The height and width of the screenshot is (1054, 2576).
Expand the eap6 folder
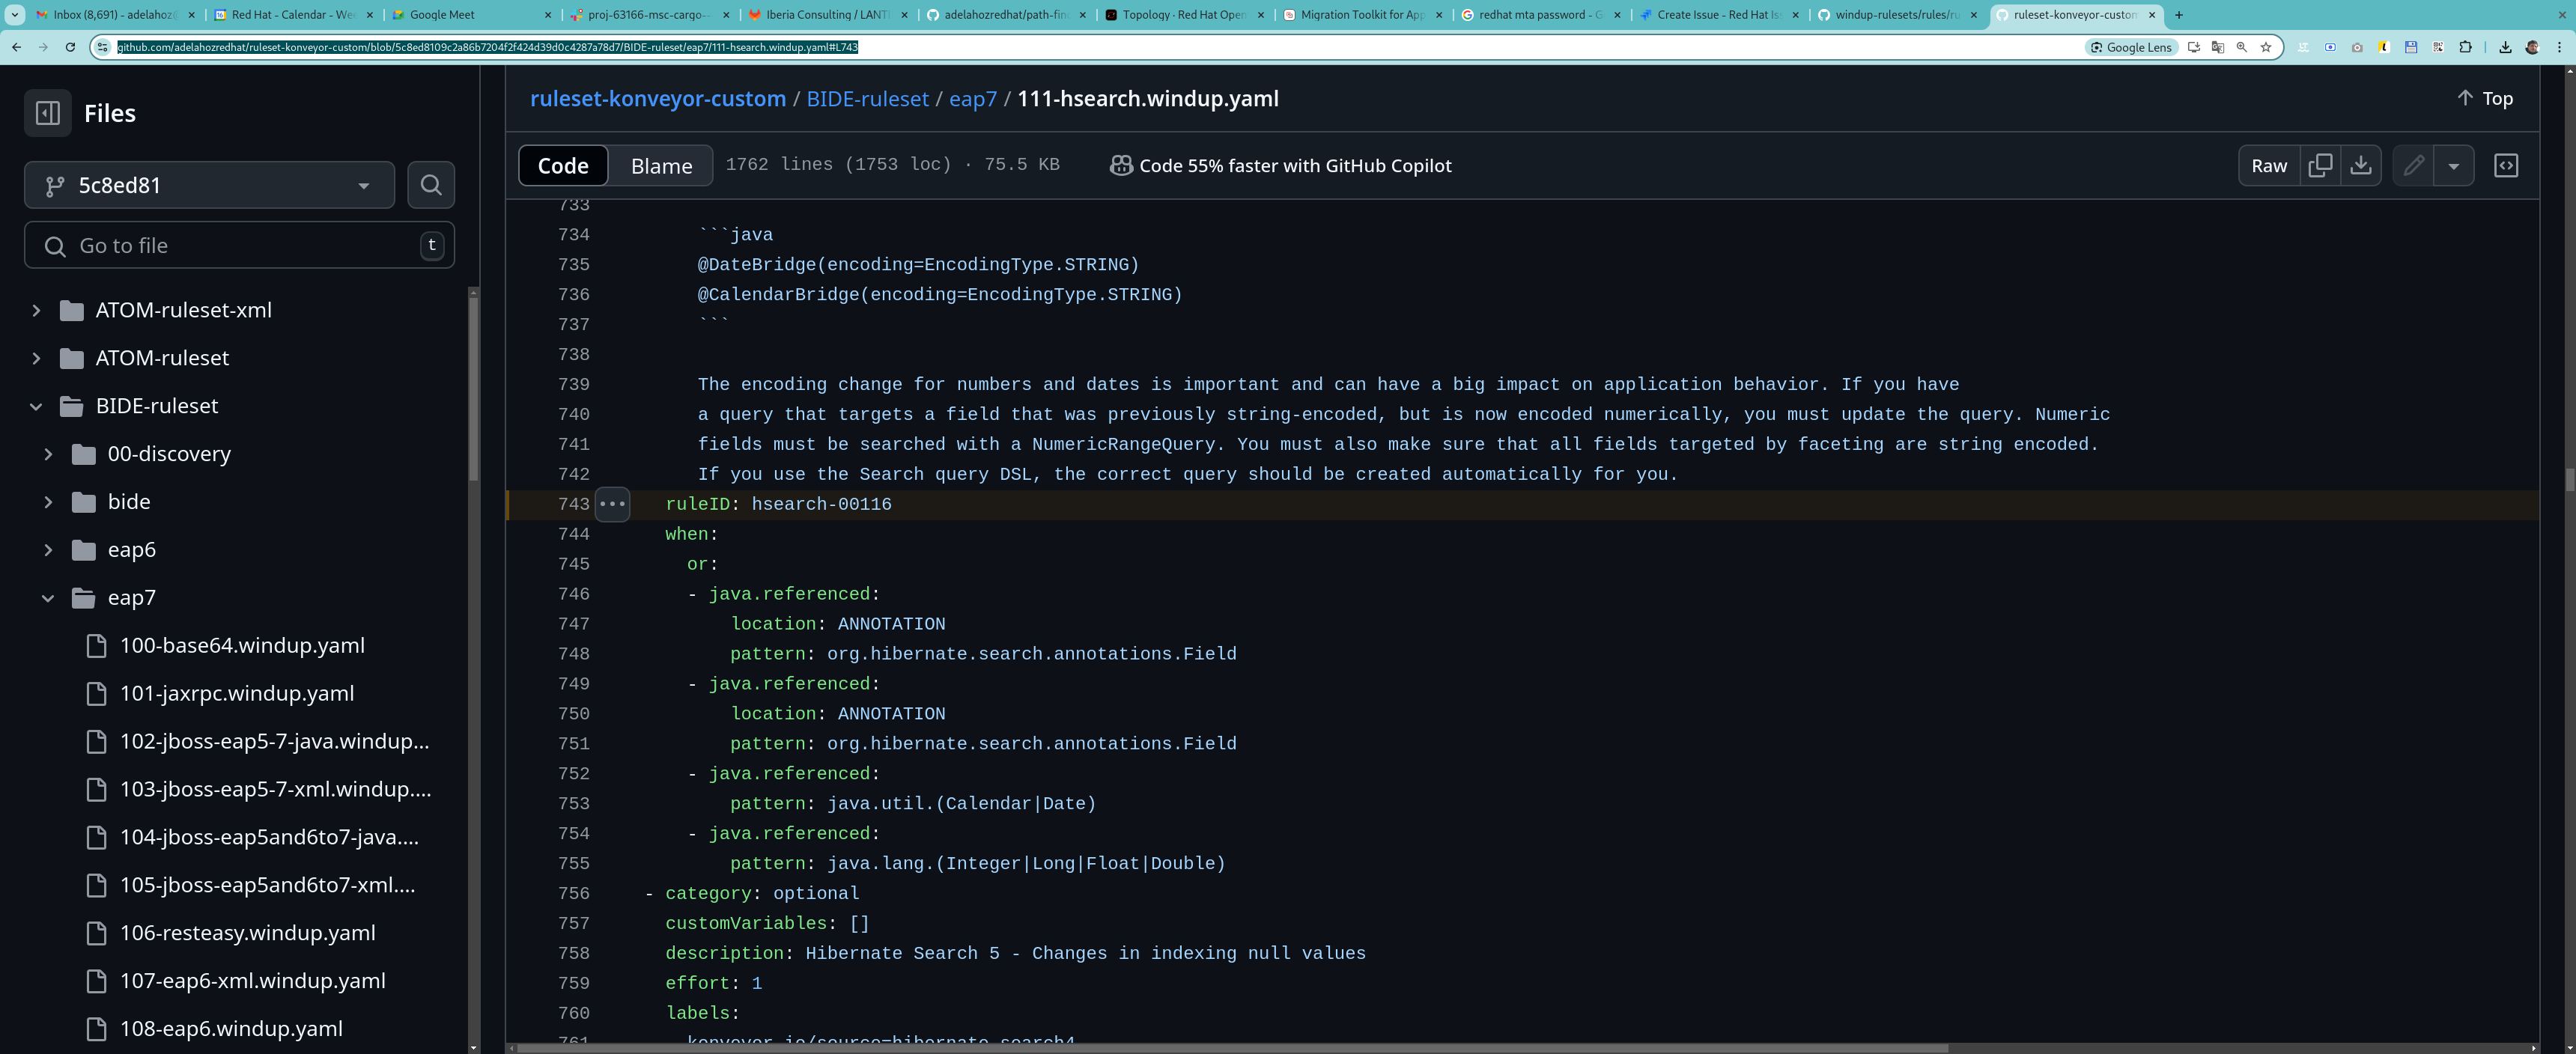[x=48, y=550]
